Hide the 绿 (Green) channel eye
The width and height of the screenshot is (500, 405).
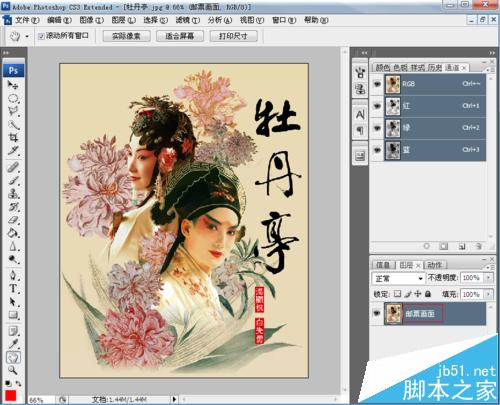377,128
